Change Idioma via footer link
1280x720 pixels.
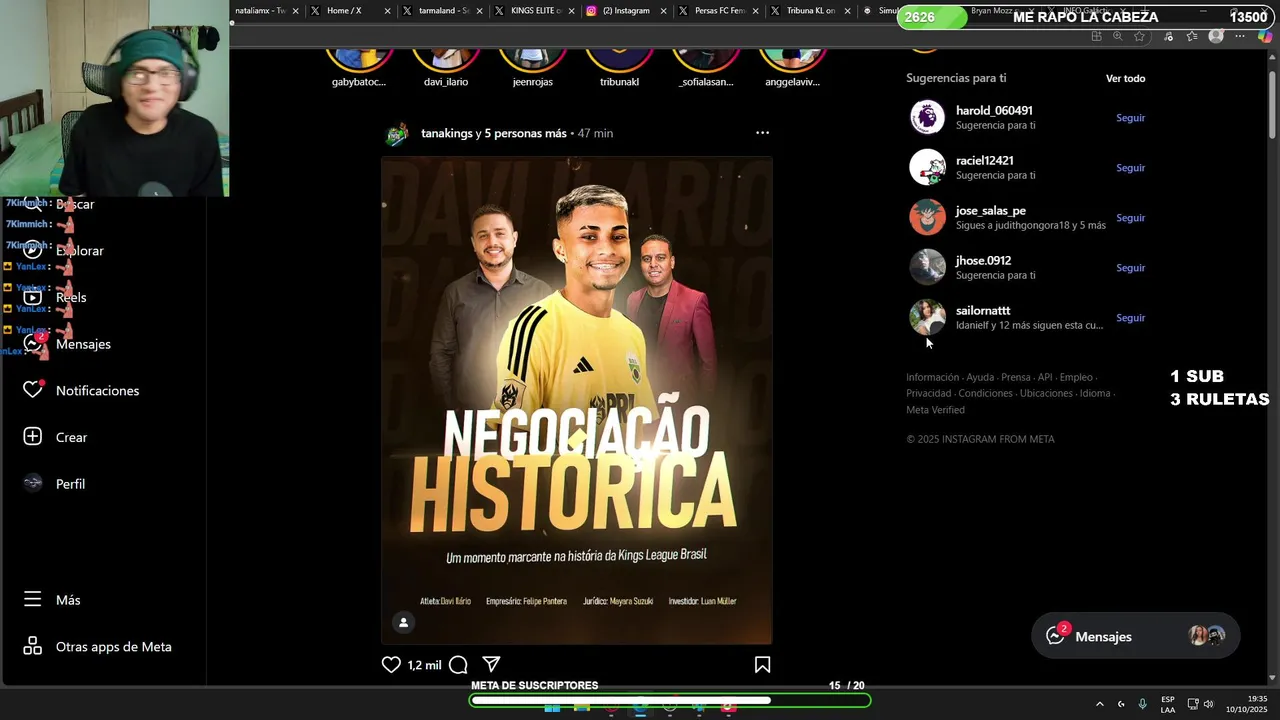tap(1095, 393)
